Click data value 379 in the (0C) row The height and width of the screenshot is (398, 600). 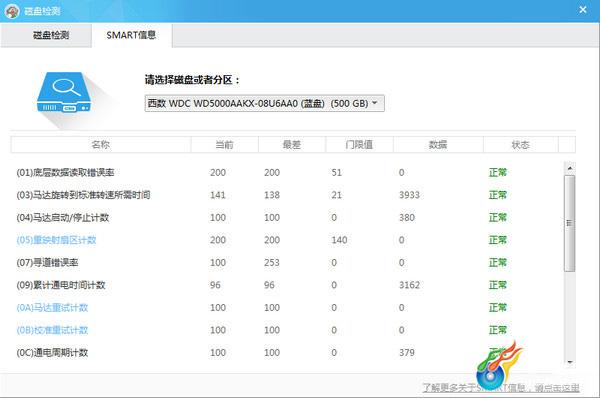coord(407,353)
